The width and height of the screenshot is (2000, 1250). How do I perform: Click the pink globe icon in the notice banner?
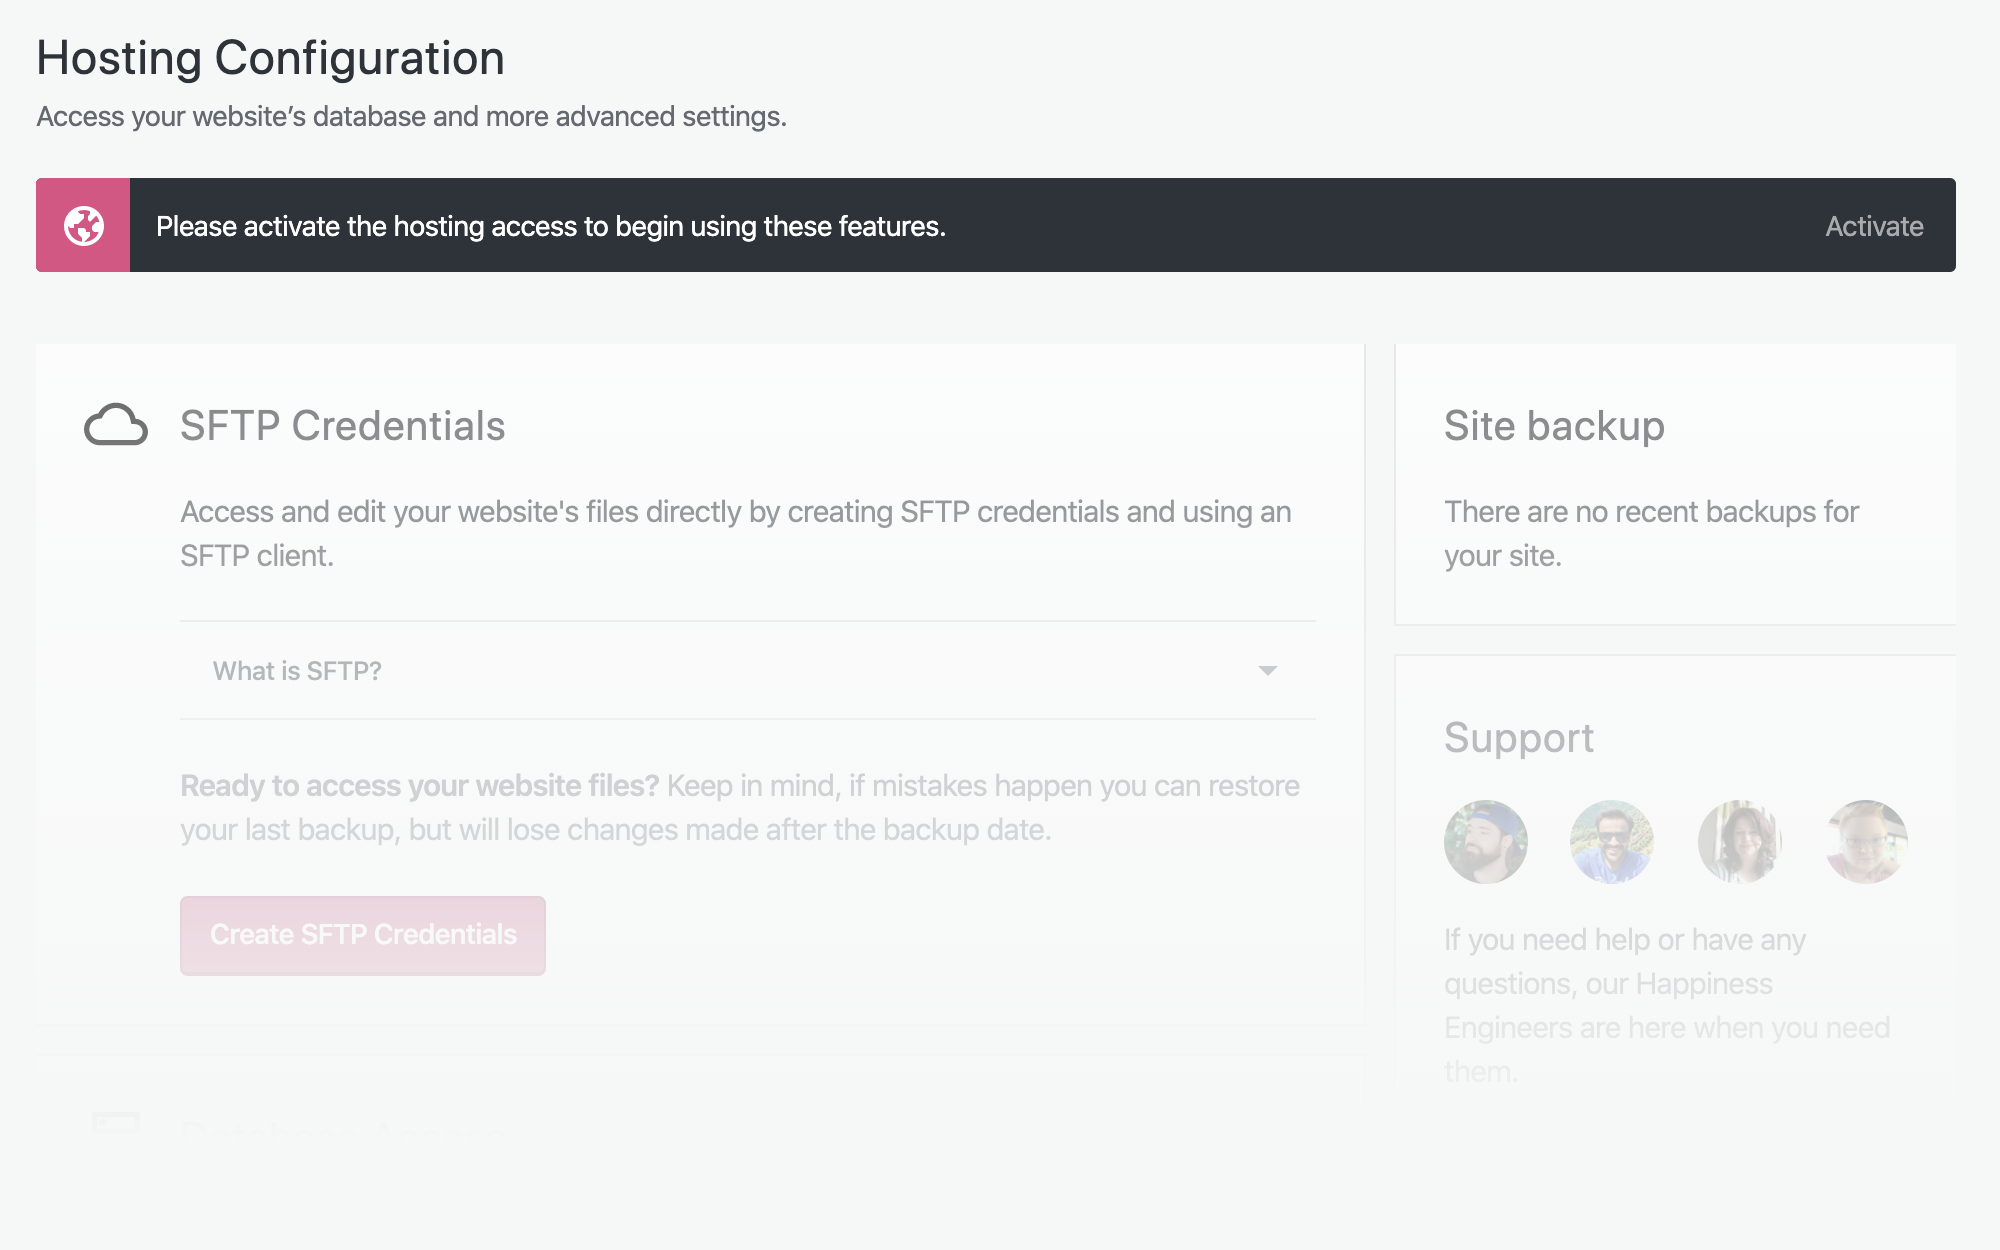click(84, 226)
